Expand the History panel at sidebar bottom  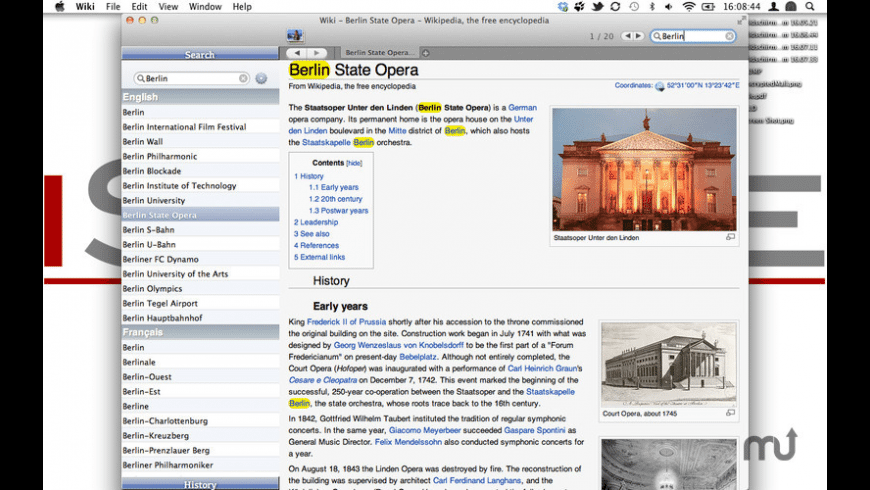tap(200, 484)
